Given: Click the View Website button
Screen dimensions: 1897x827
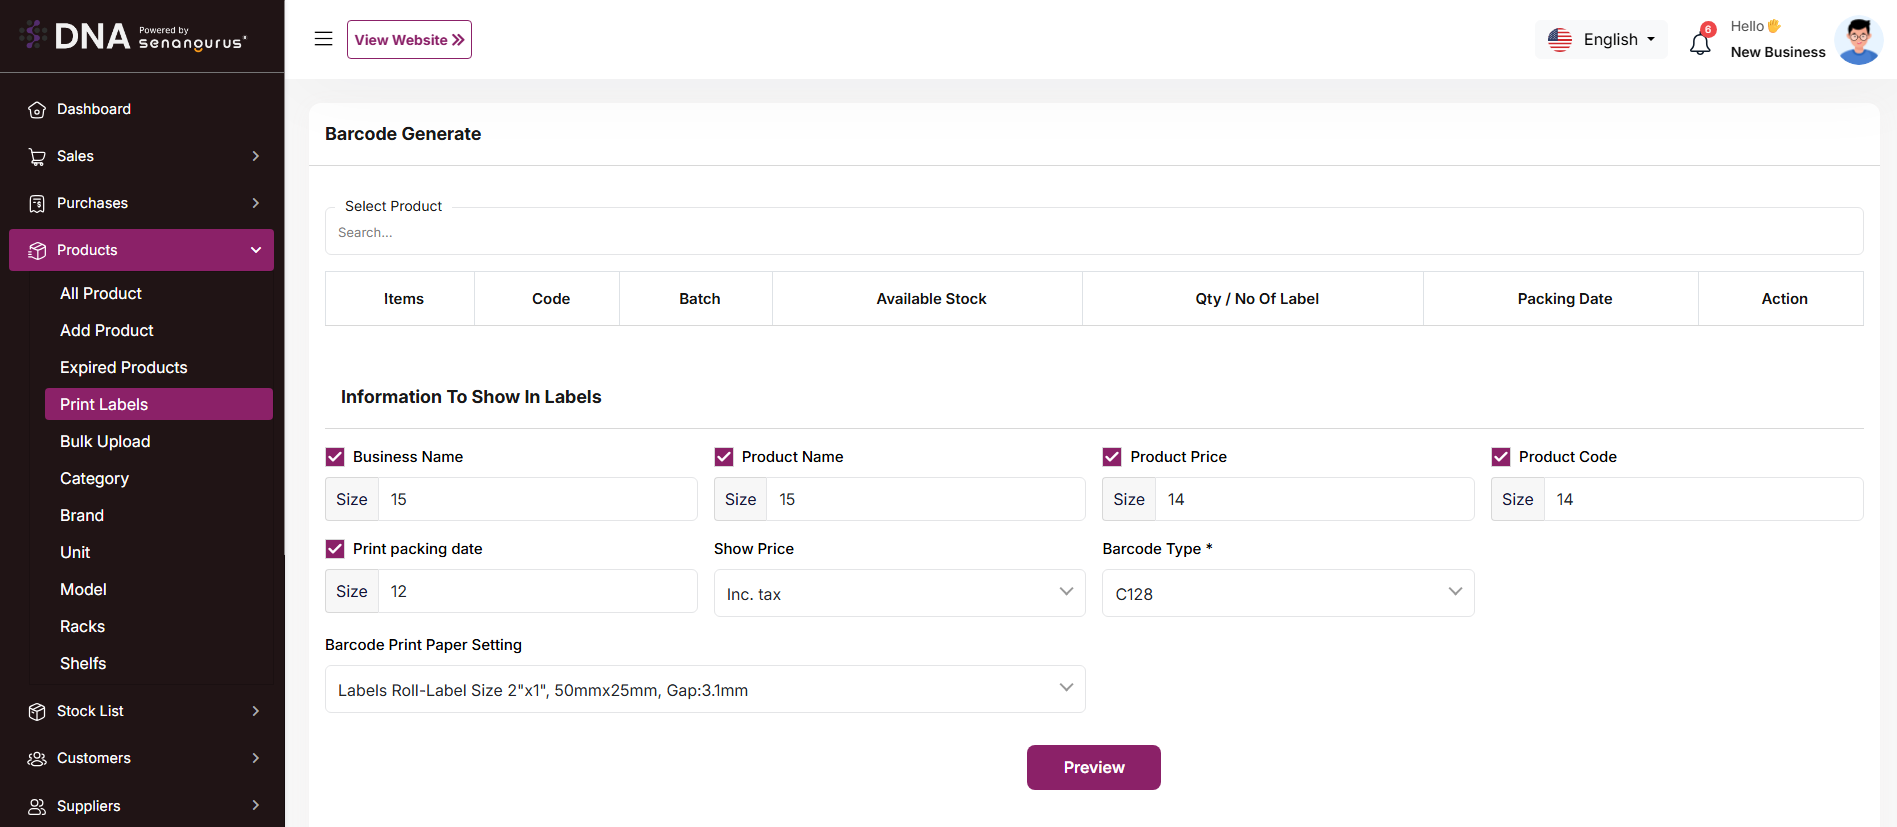Looking at the screenshot, I should 409,40.
